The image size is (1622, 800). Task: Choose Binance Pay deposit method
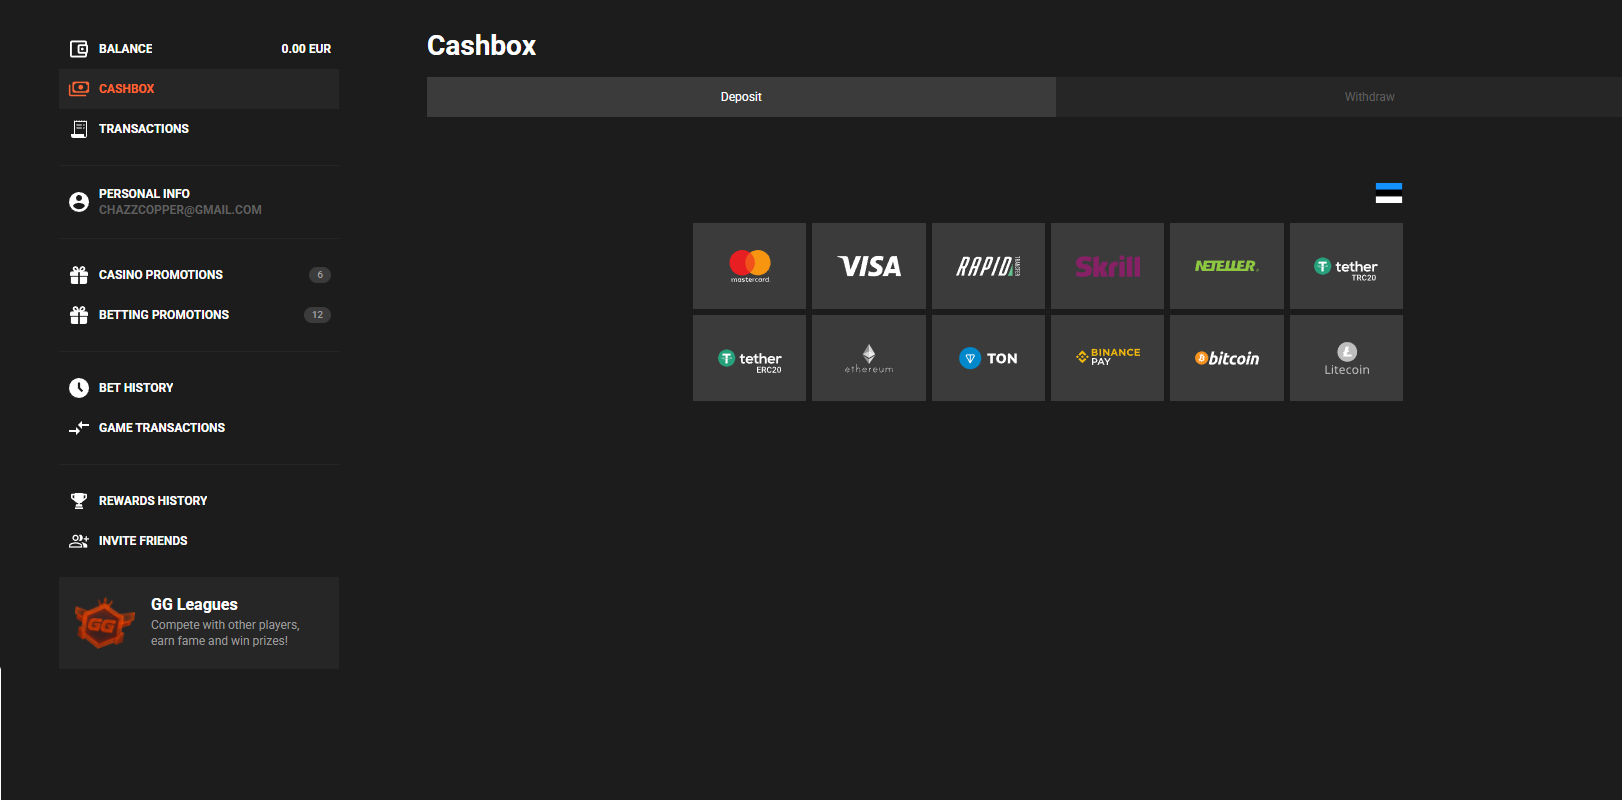coord(1107,358)
